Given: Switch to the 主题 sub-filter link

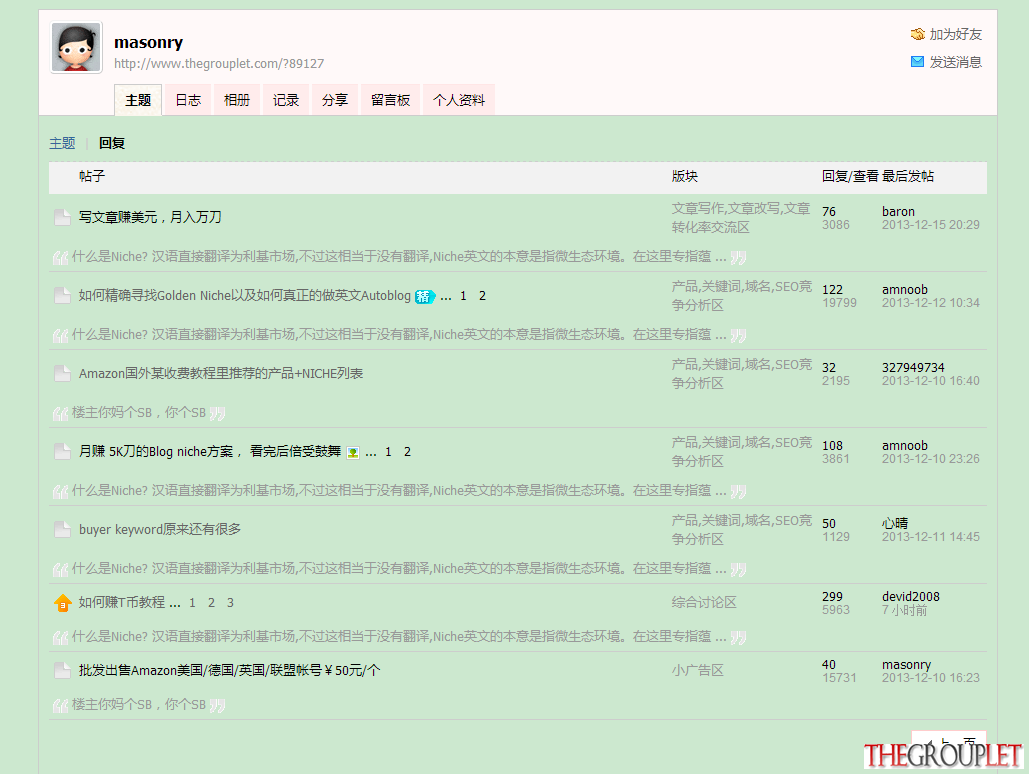Looking at the screenshot, I should (x=62, y=143).
